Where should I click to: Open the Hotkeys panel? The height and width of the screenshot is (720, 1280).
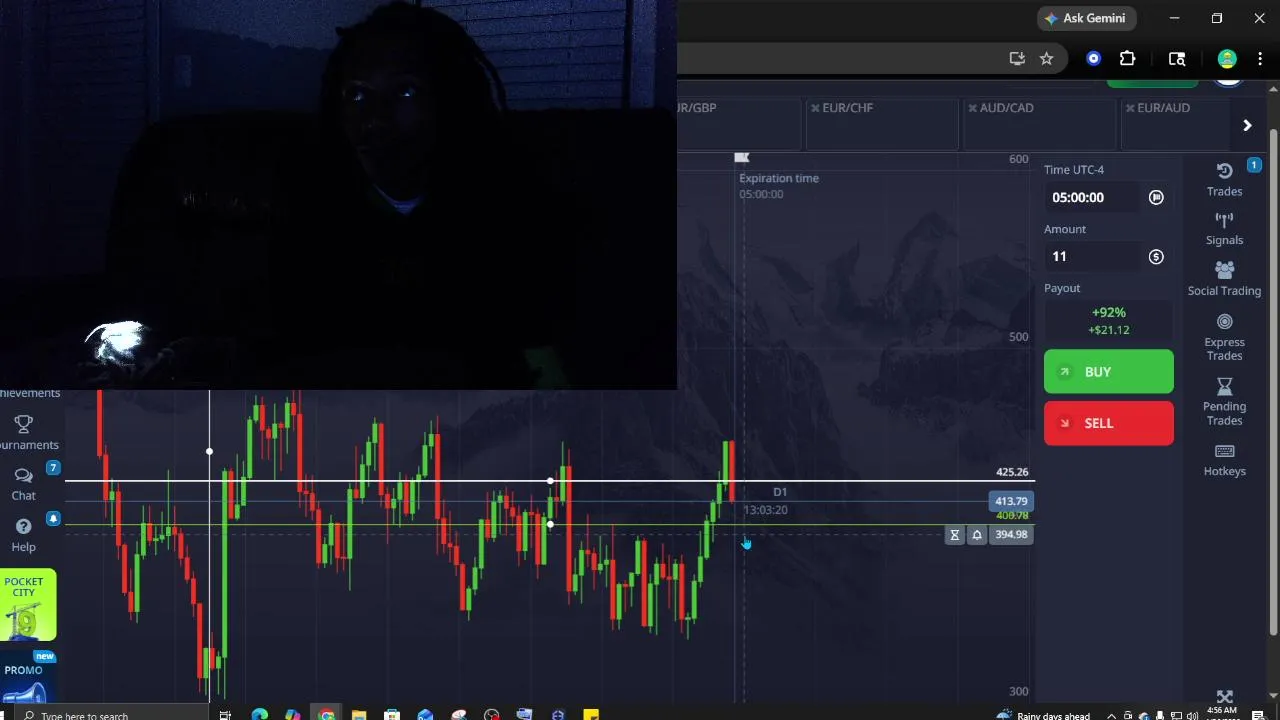click(1224, 460)
